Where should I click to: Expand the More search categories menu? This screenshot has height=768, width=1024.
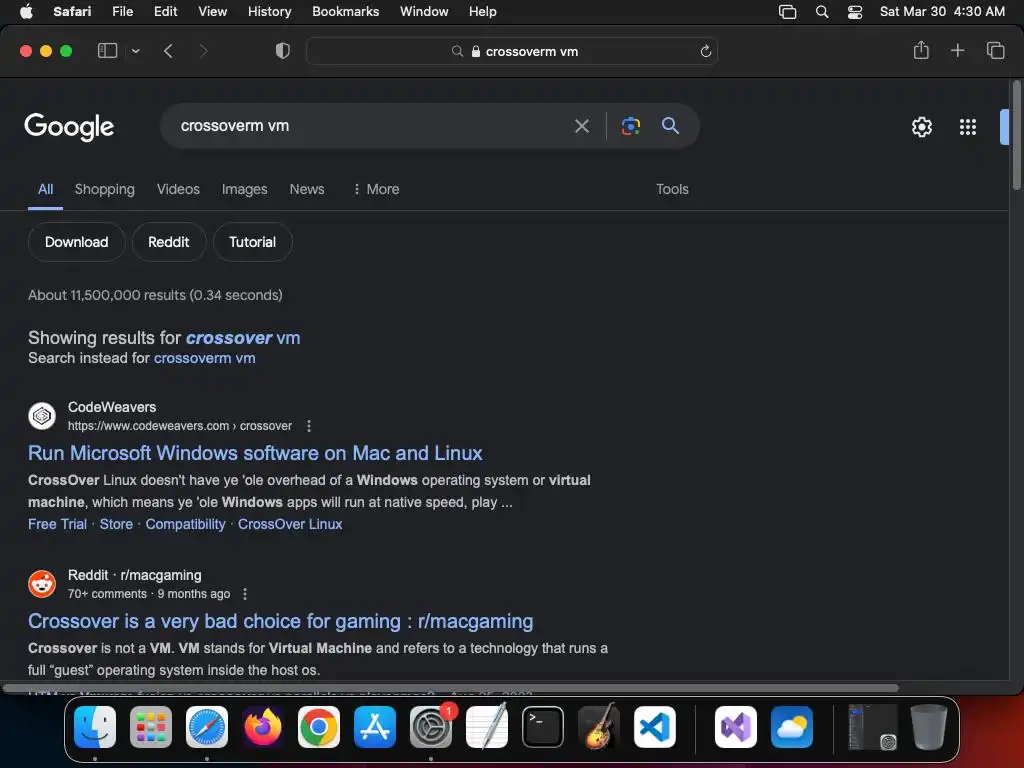point(376,189)
